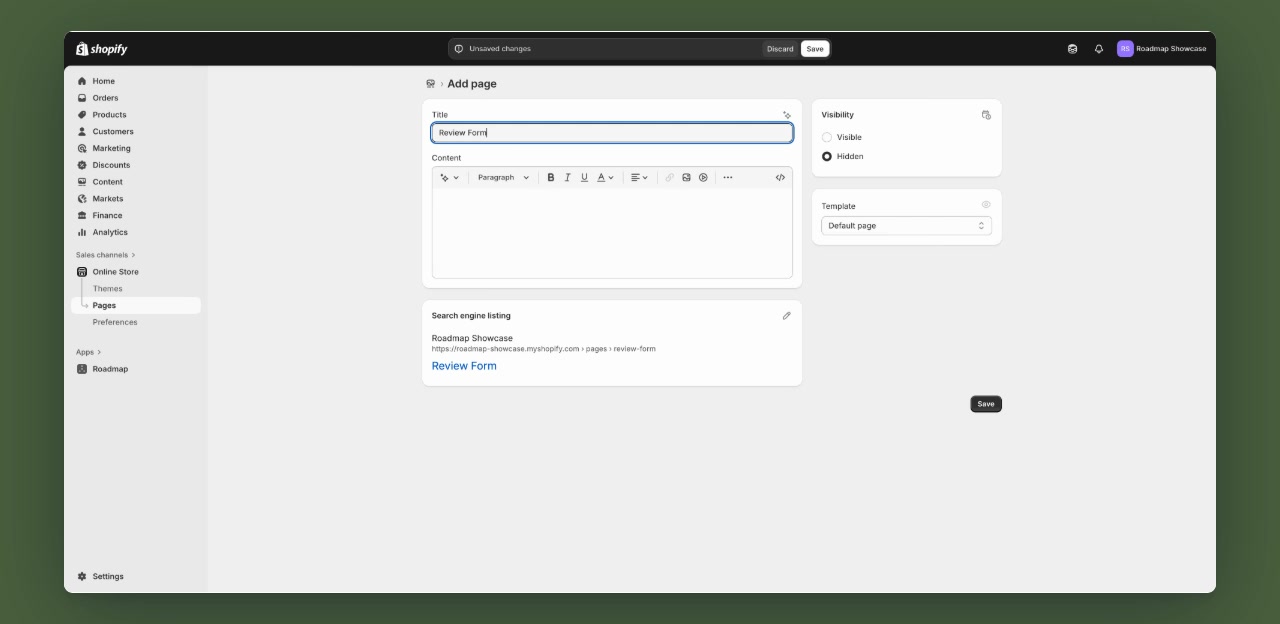The image size is (1280, 624).
Task: Open the text color picker
Action: tap(603, 177)
